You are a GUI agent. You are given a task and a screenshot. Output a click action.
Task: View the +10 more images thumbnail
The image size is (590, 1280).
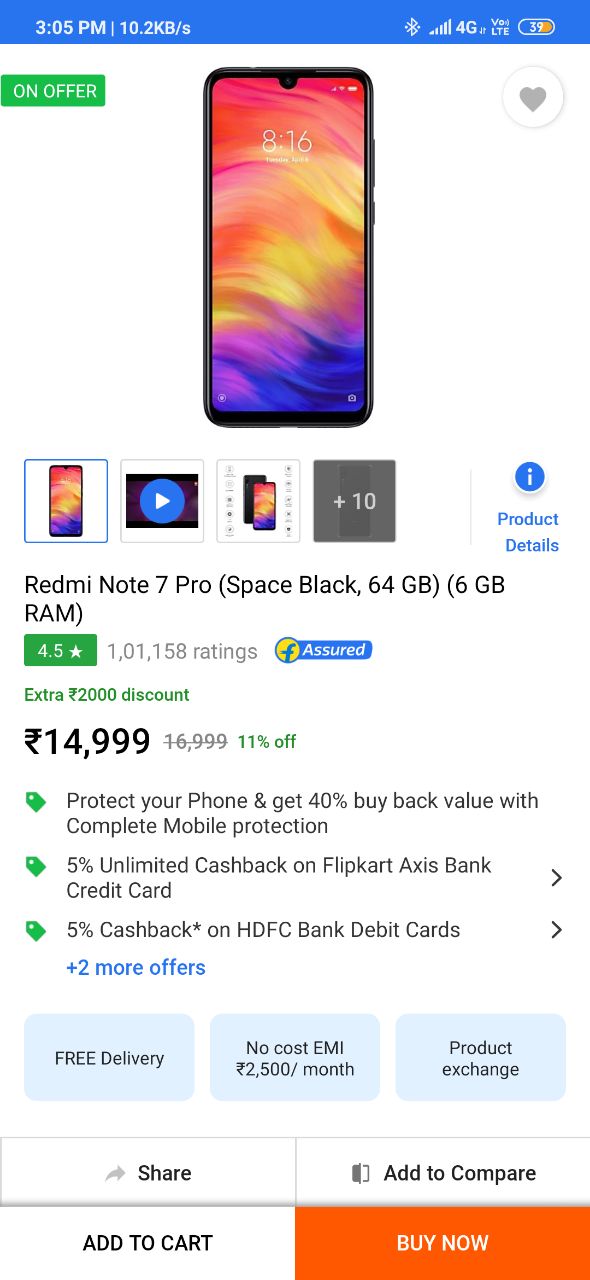pos(354,501)
